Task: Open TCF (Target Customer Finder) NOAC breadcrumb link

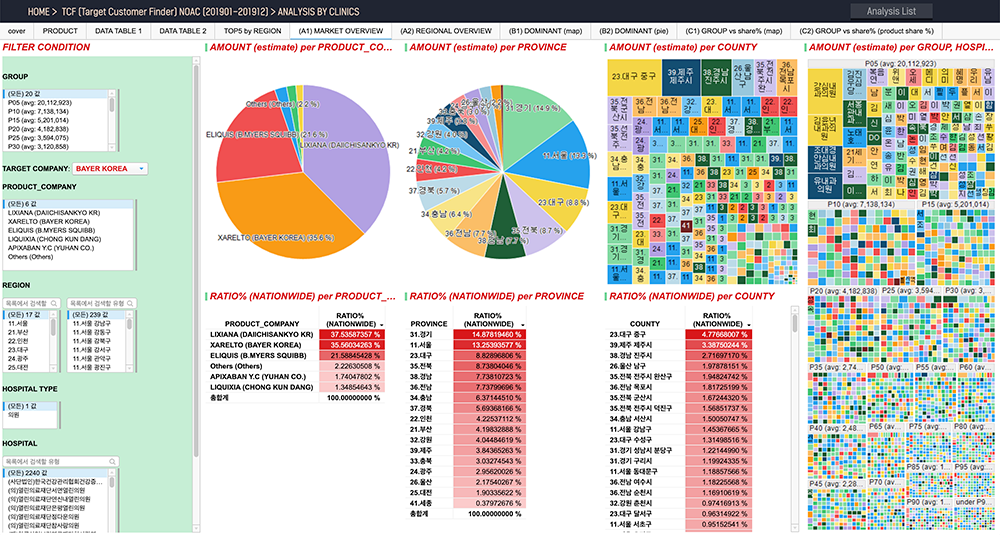Action: tap(164, 11)
